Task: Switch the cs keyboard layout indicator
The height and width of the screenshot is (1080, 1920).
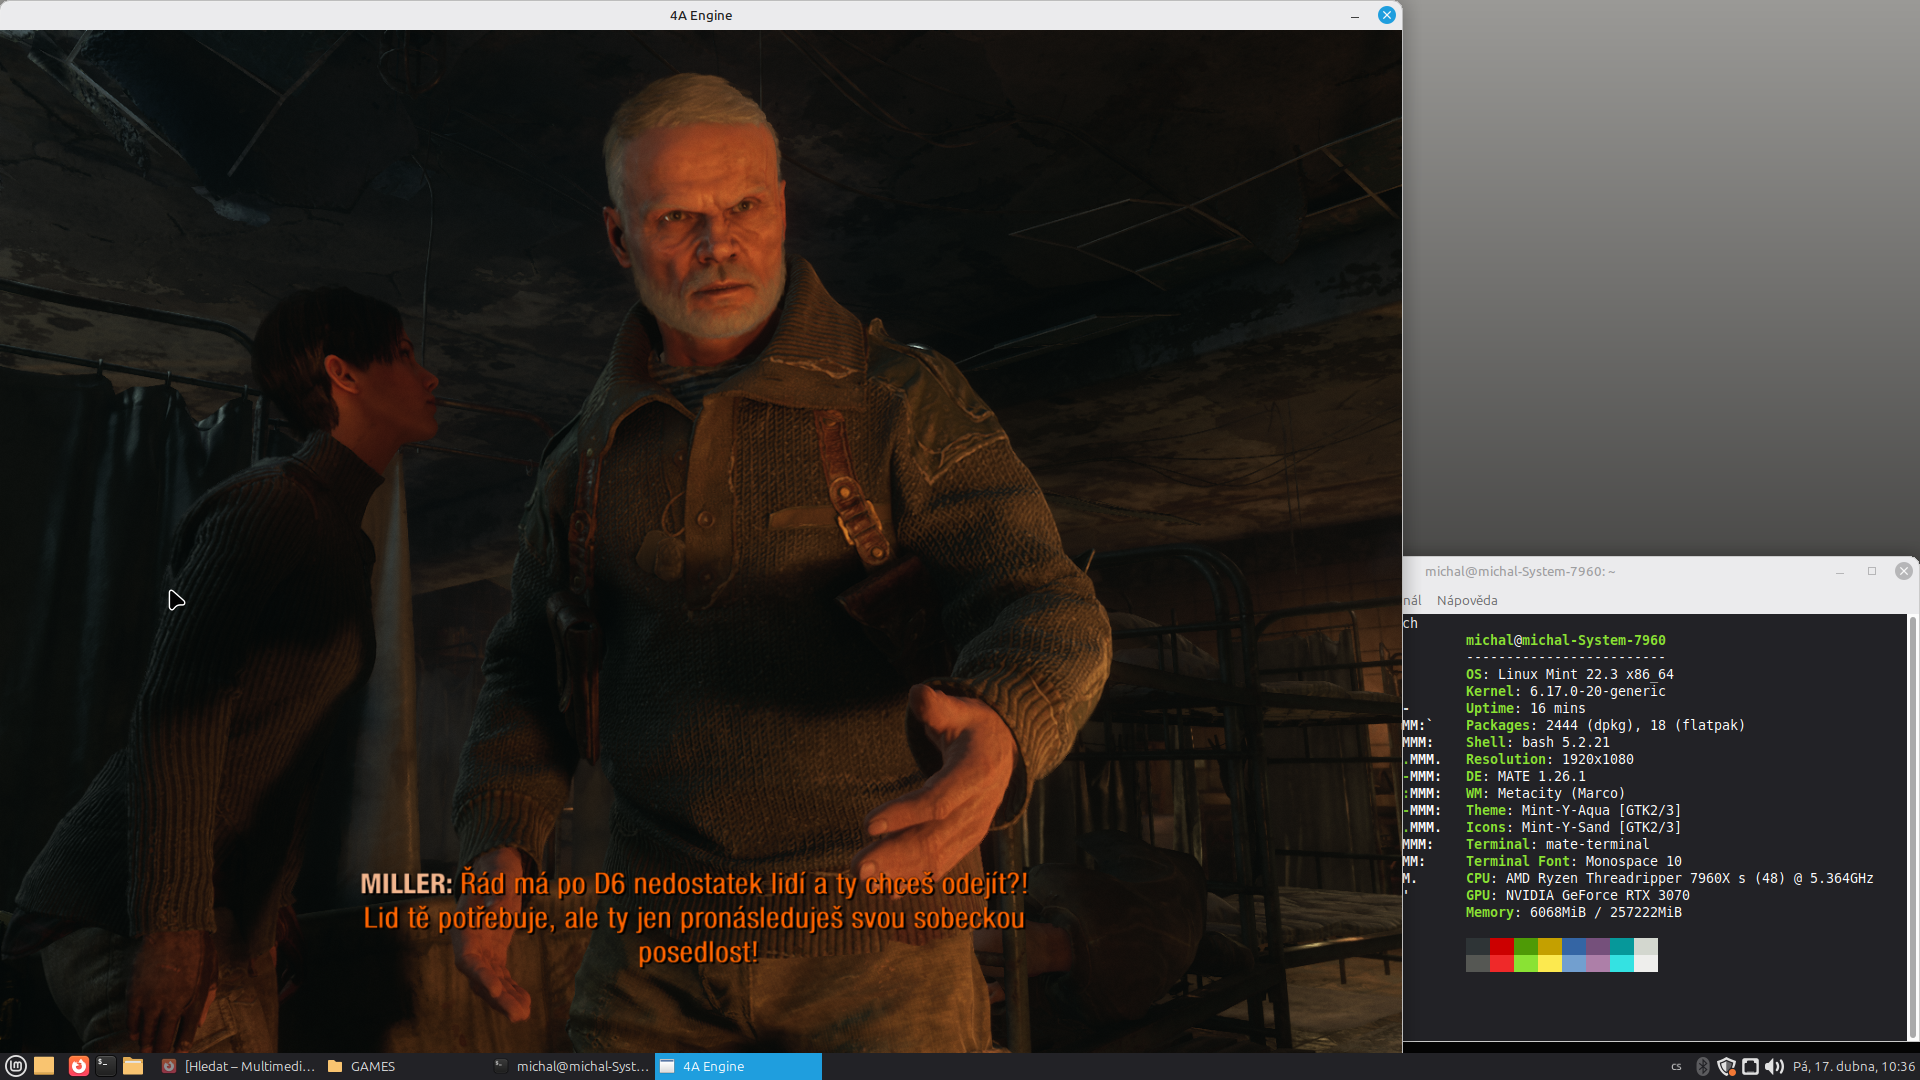Action: 1676,1066
